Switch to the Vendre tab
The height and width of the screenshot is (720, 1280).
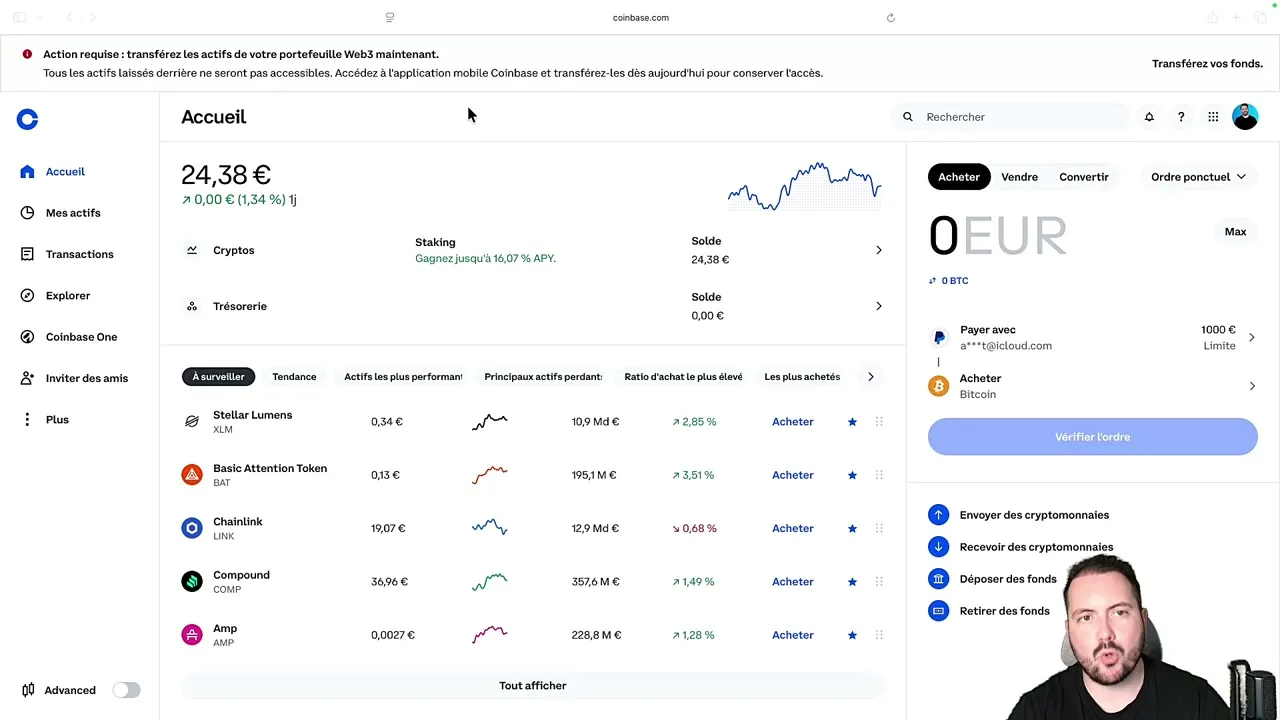(1019, 176)
